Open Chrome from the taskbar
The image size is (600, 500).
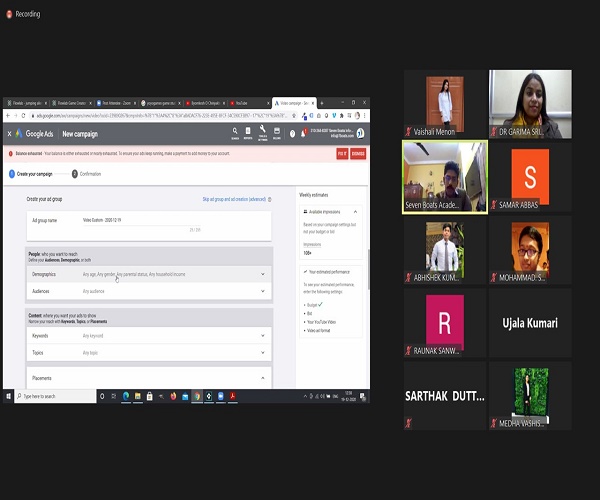pyautogui.click(x=197, y=396)
